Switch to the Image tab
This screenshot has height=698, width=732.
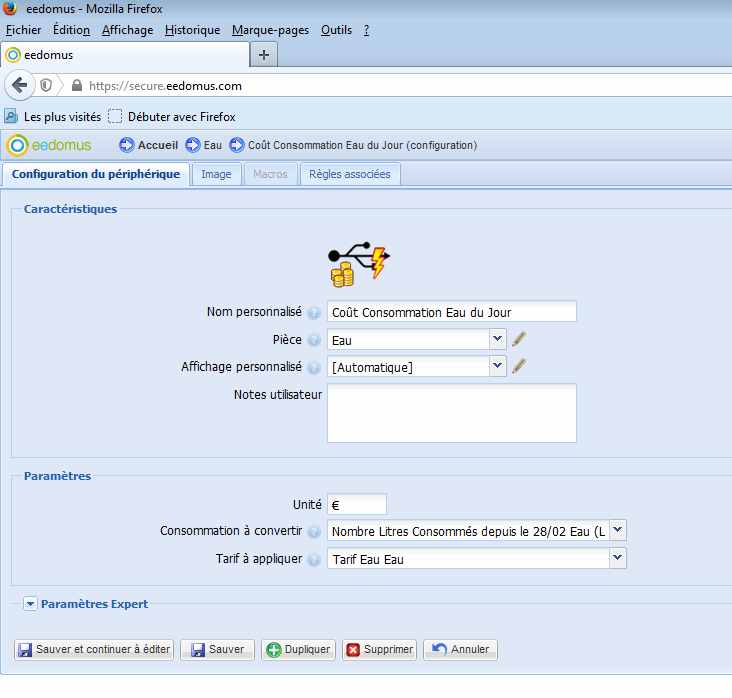(x=216, y=174)
